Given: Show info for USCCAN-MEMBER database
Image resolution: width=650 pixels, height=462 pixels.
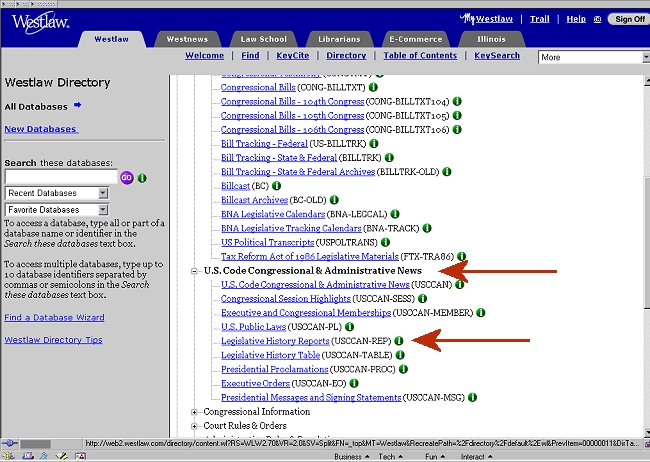Looking at the screenshot, I should (480, 313).
